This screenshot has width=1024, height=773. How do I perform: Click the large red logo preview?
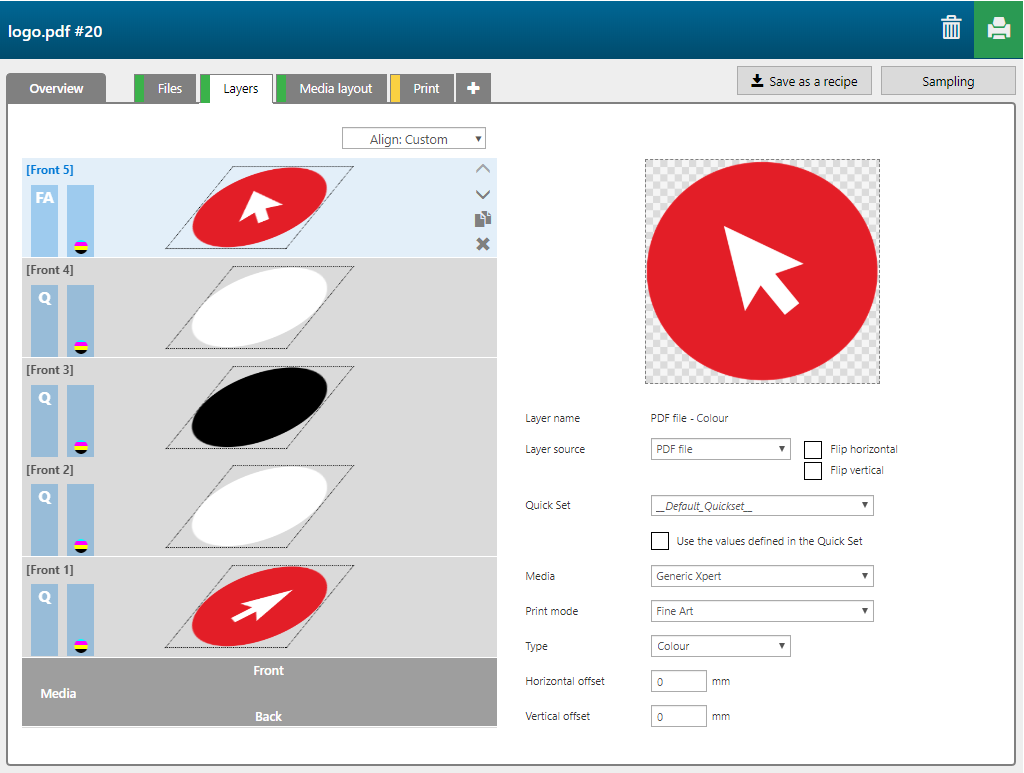click(762, 272)
